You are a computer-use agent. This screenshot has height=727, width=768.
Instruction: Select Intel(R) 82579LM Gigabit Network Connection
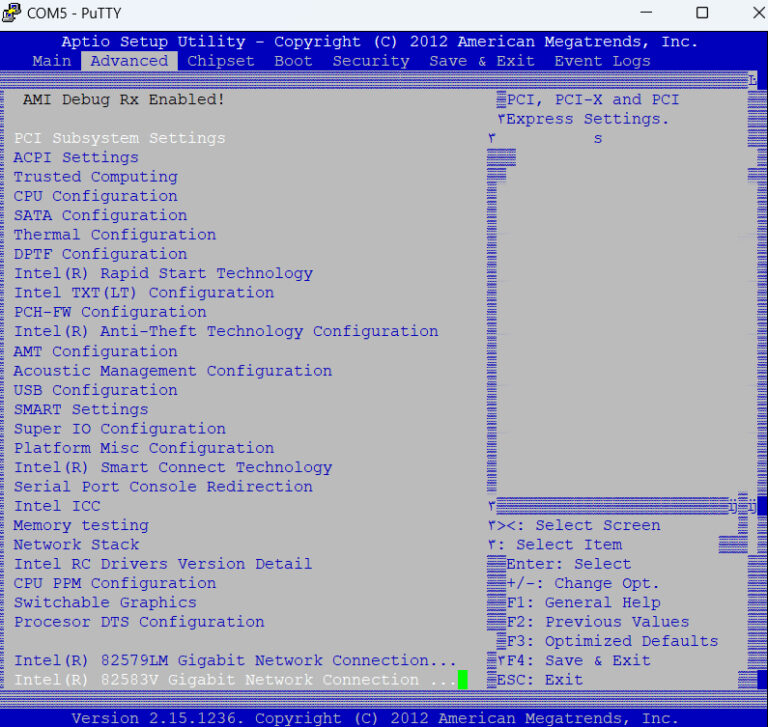235,660
